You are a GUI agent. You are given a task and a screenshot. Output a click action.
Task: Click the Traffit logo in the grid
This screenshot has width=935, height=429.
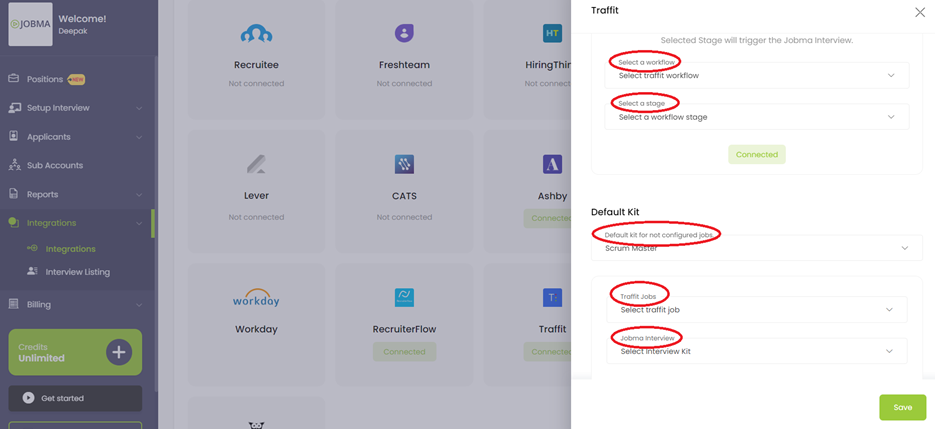point(552,298)
